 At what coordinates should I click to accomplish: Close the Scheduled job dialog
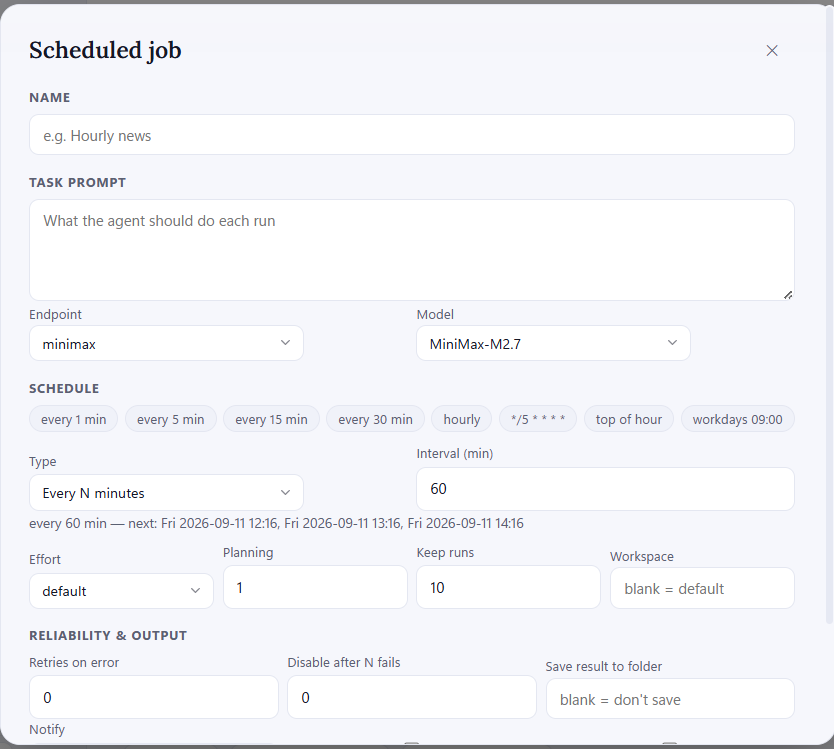coord(772,51)
